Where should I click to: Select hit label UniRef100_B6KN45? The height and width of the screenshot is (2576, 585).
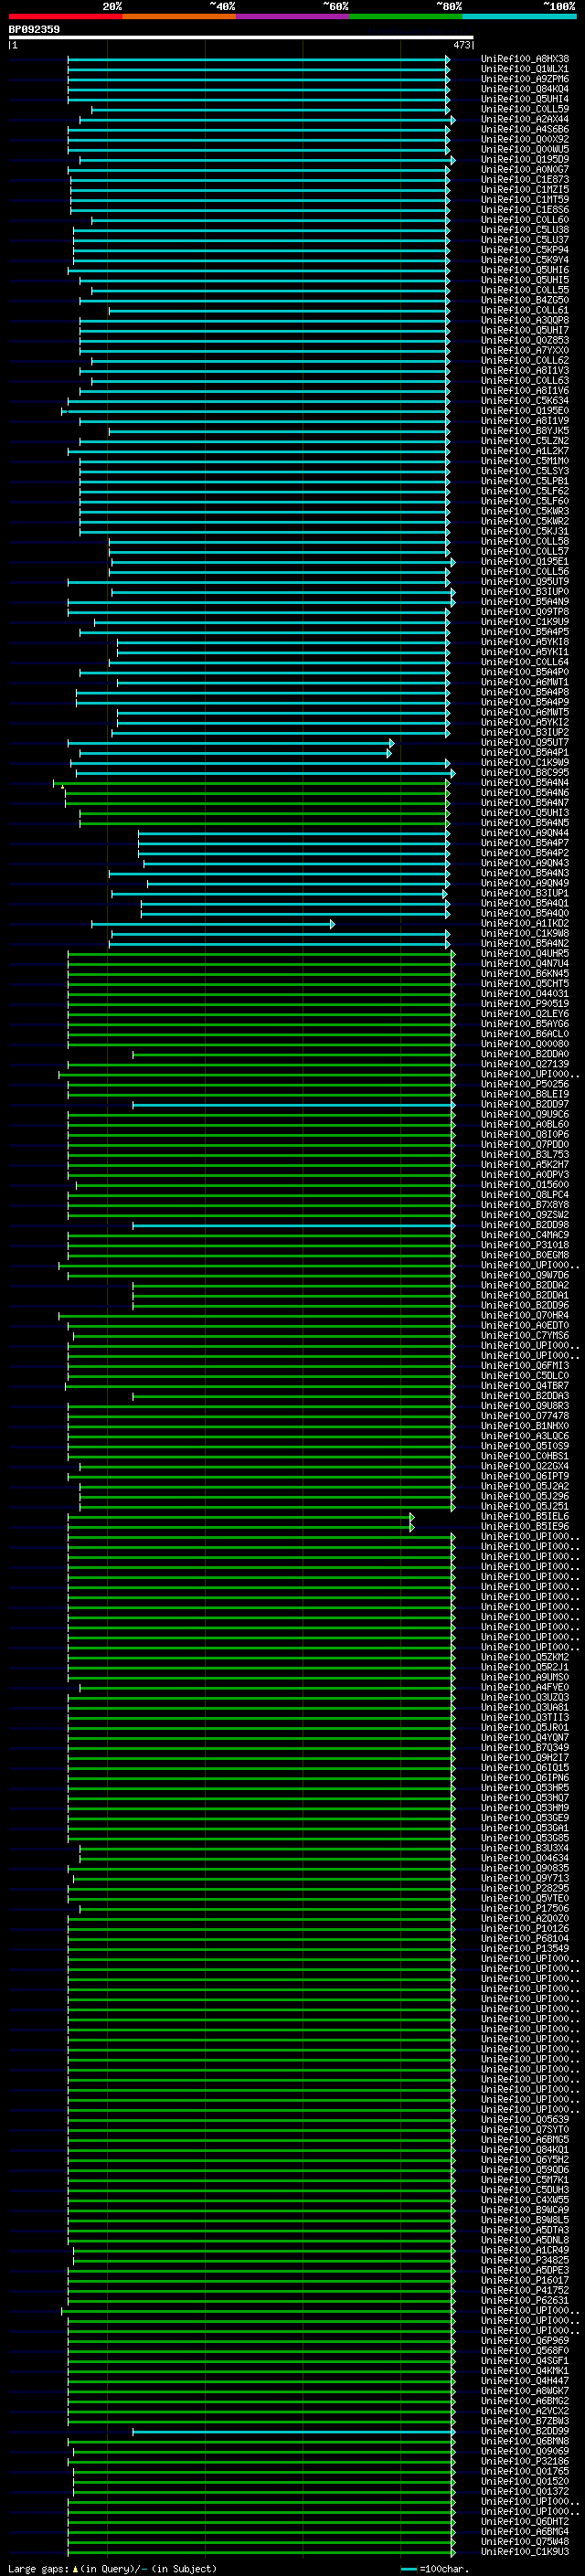pos(525,974)
